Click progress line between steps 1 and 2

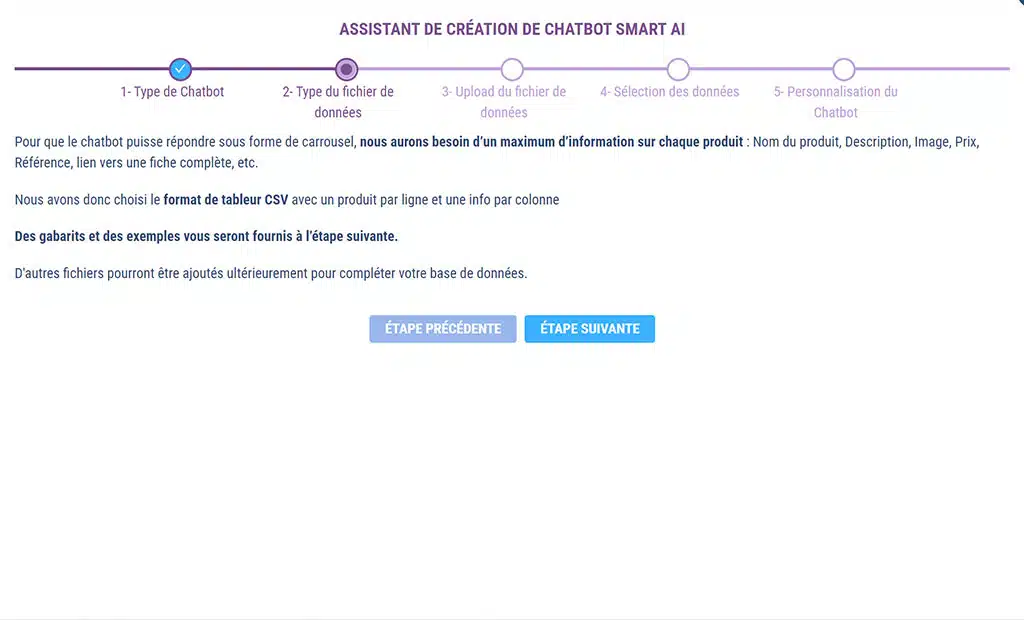263,69
